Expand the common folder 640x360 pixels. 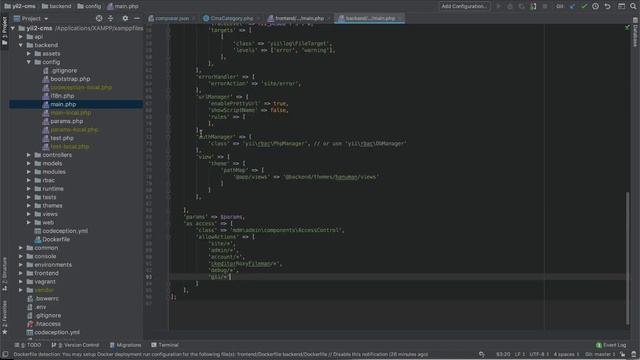click(21, 248)
